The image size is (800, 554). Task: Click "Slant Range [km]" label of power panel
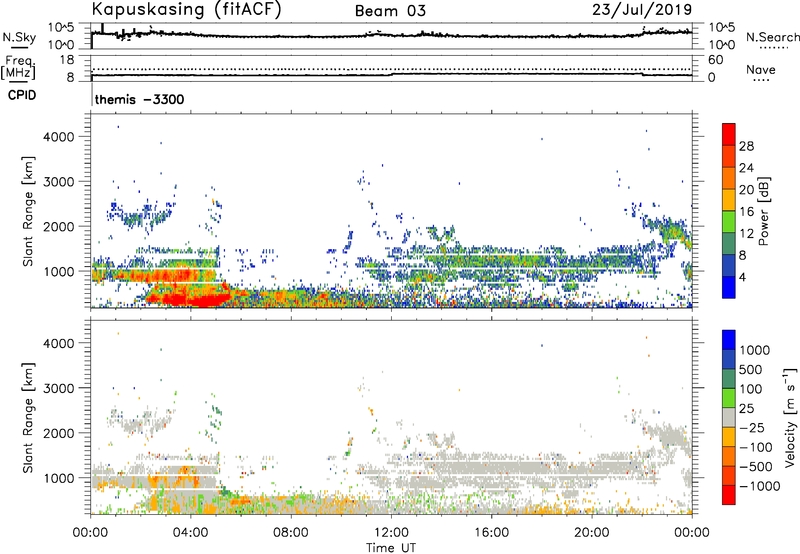[x=28, y=211]
